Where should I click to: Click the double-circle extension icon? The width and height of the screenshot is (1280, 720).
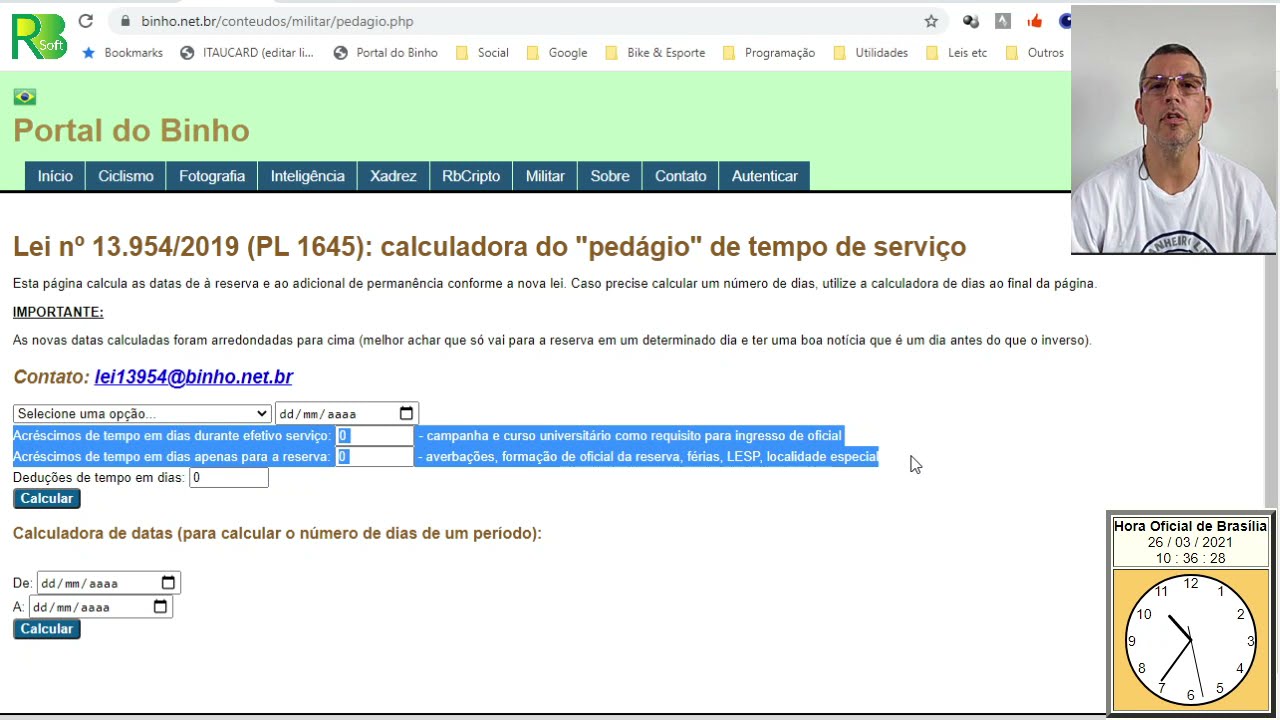coord(970,21)
